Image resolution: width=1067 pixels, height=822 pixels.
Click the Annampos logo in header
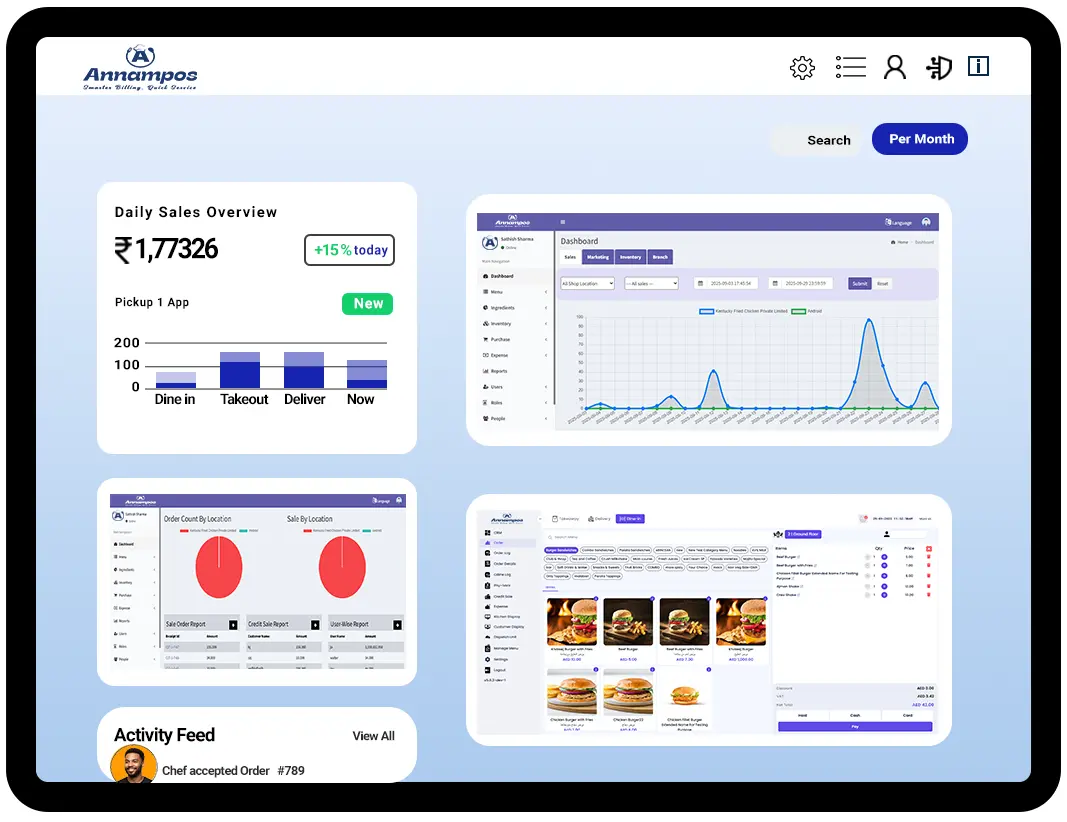coord(140,68)
